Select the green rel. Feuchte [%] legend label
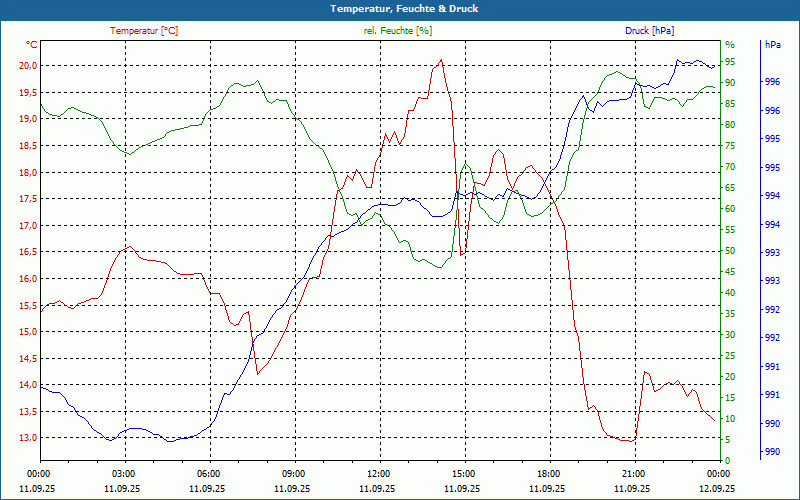This screenshot has width=800, height=500. pos(398,31)
